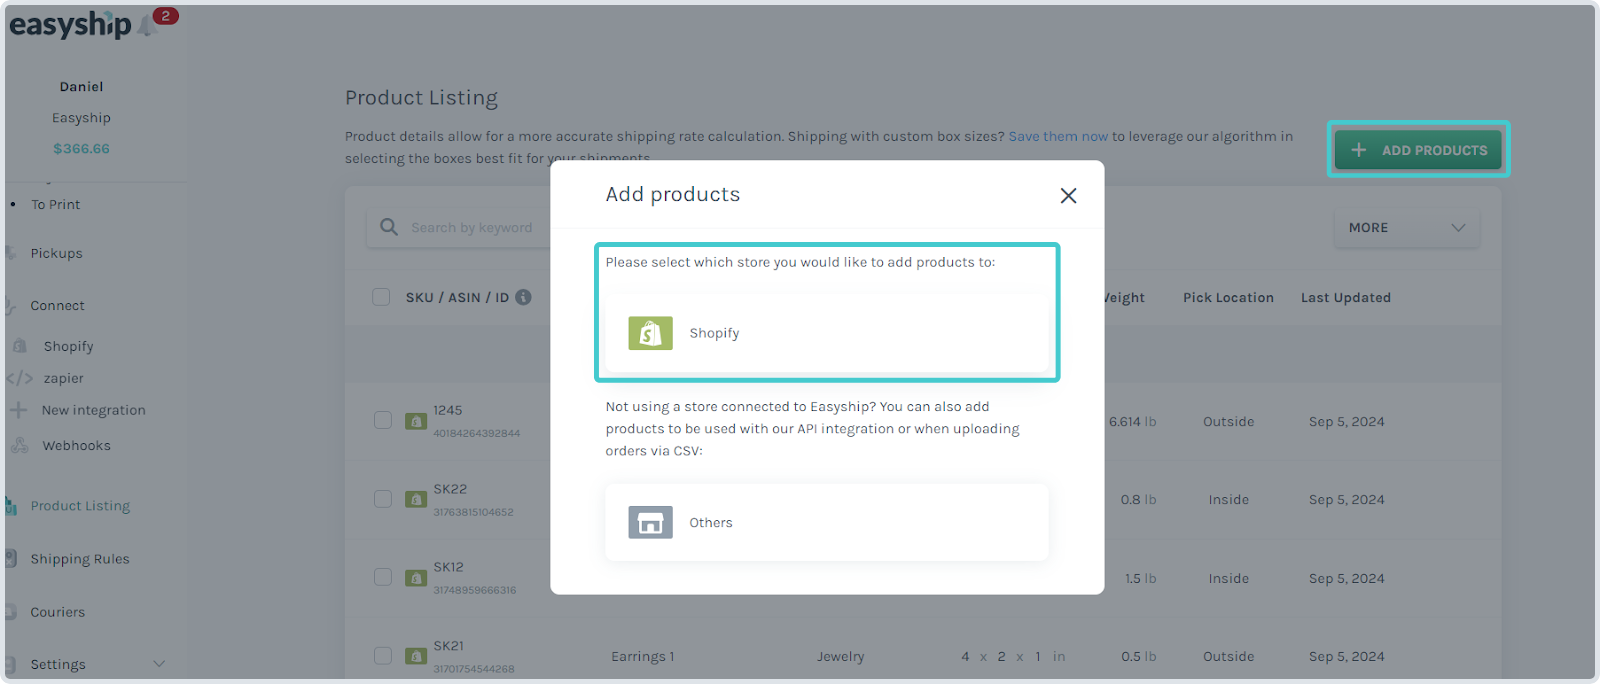Click the plus icon beside New integration
The height and width of the screenshot is (684, 1600).
(x=18, y=410)
